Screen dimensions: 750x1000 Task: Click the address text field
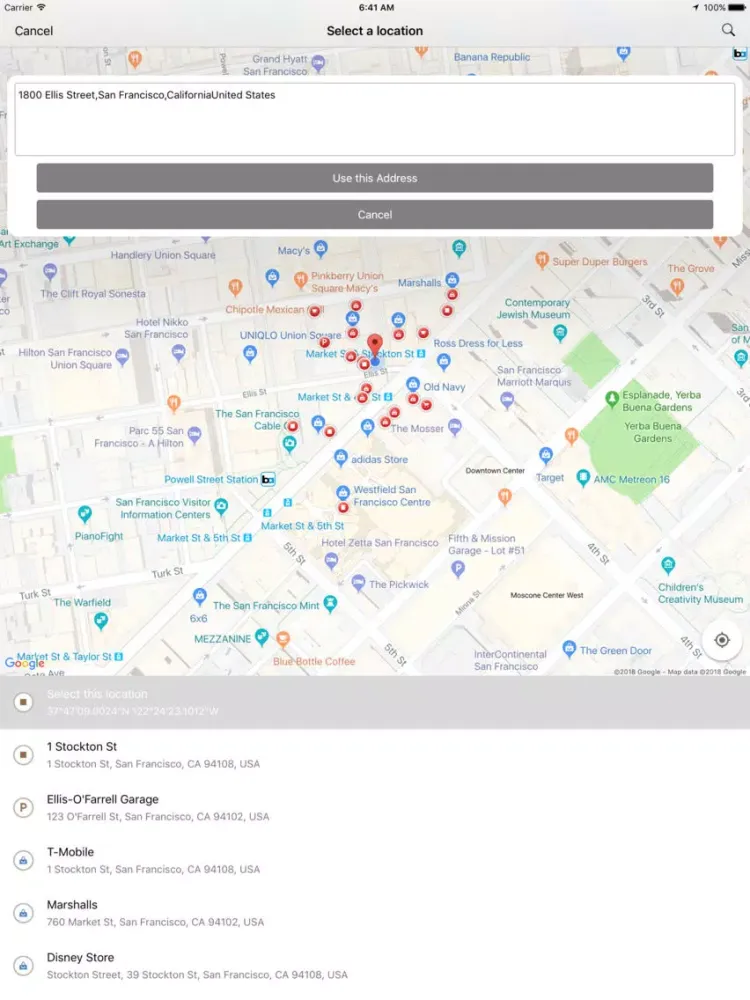pos(375,119)
